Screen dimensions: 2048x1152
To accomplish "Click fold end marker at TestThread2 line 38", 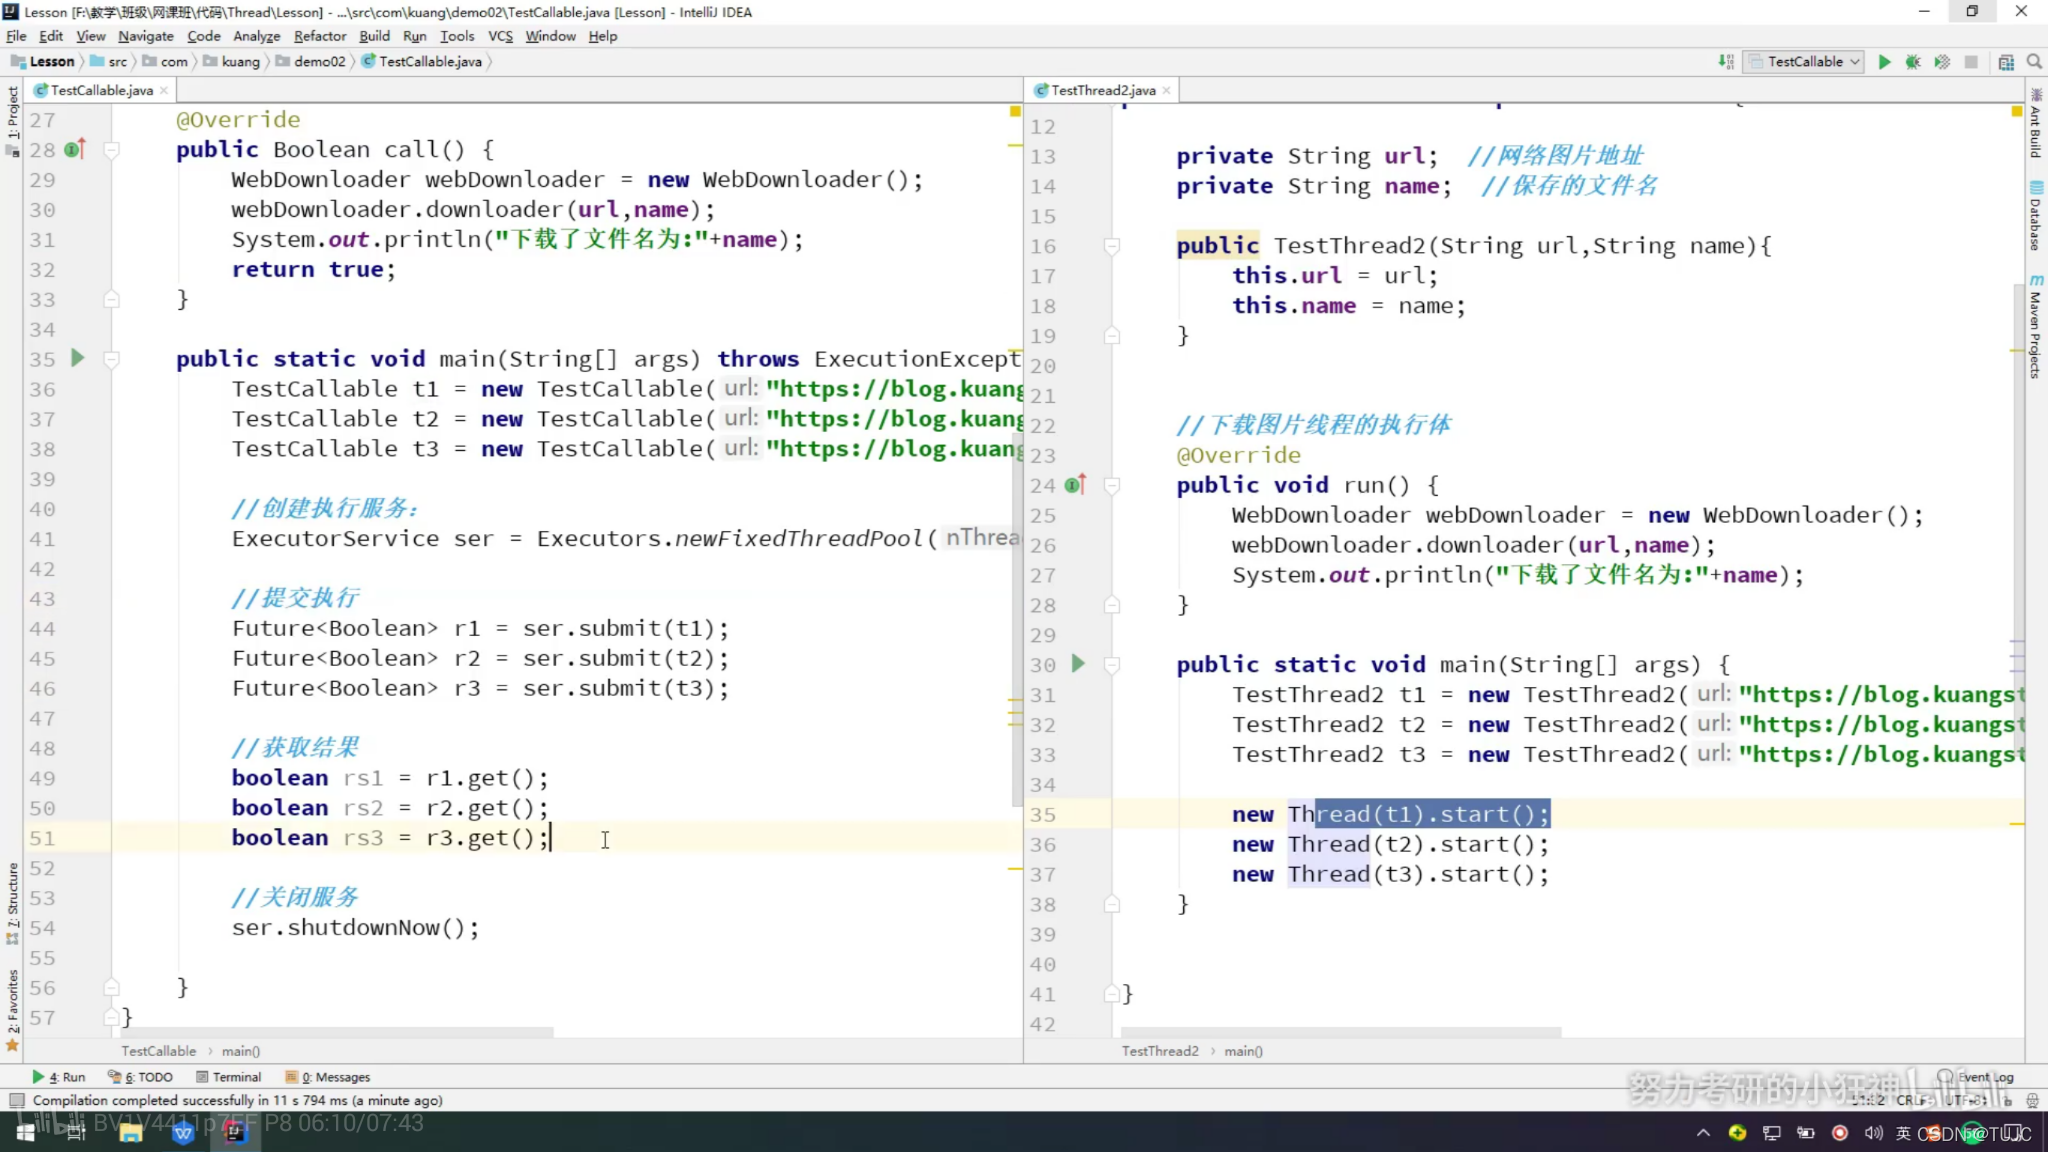I will click(x=1112, y=904).
